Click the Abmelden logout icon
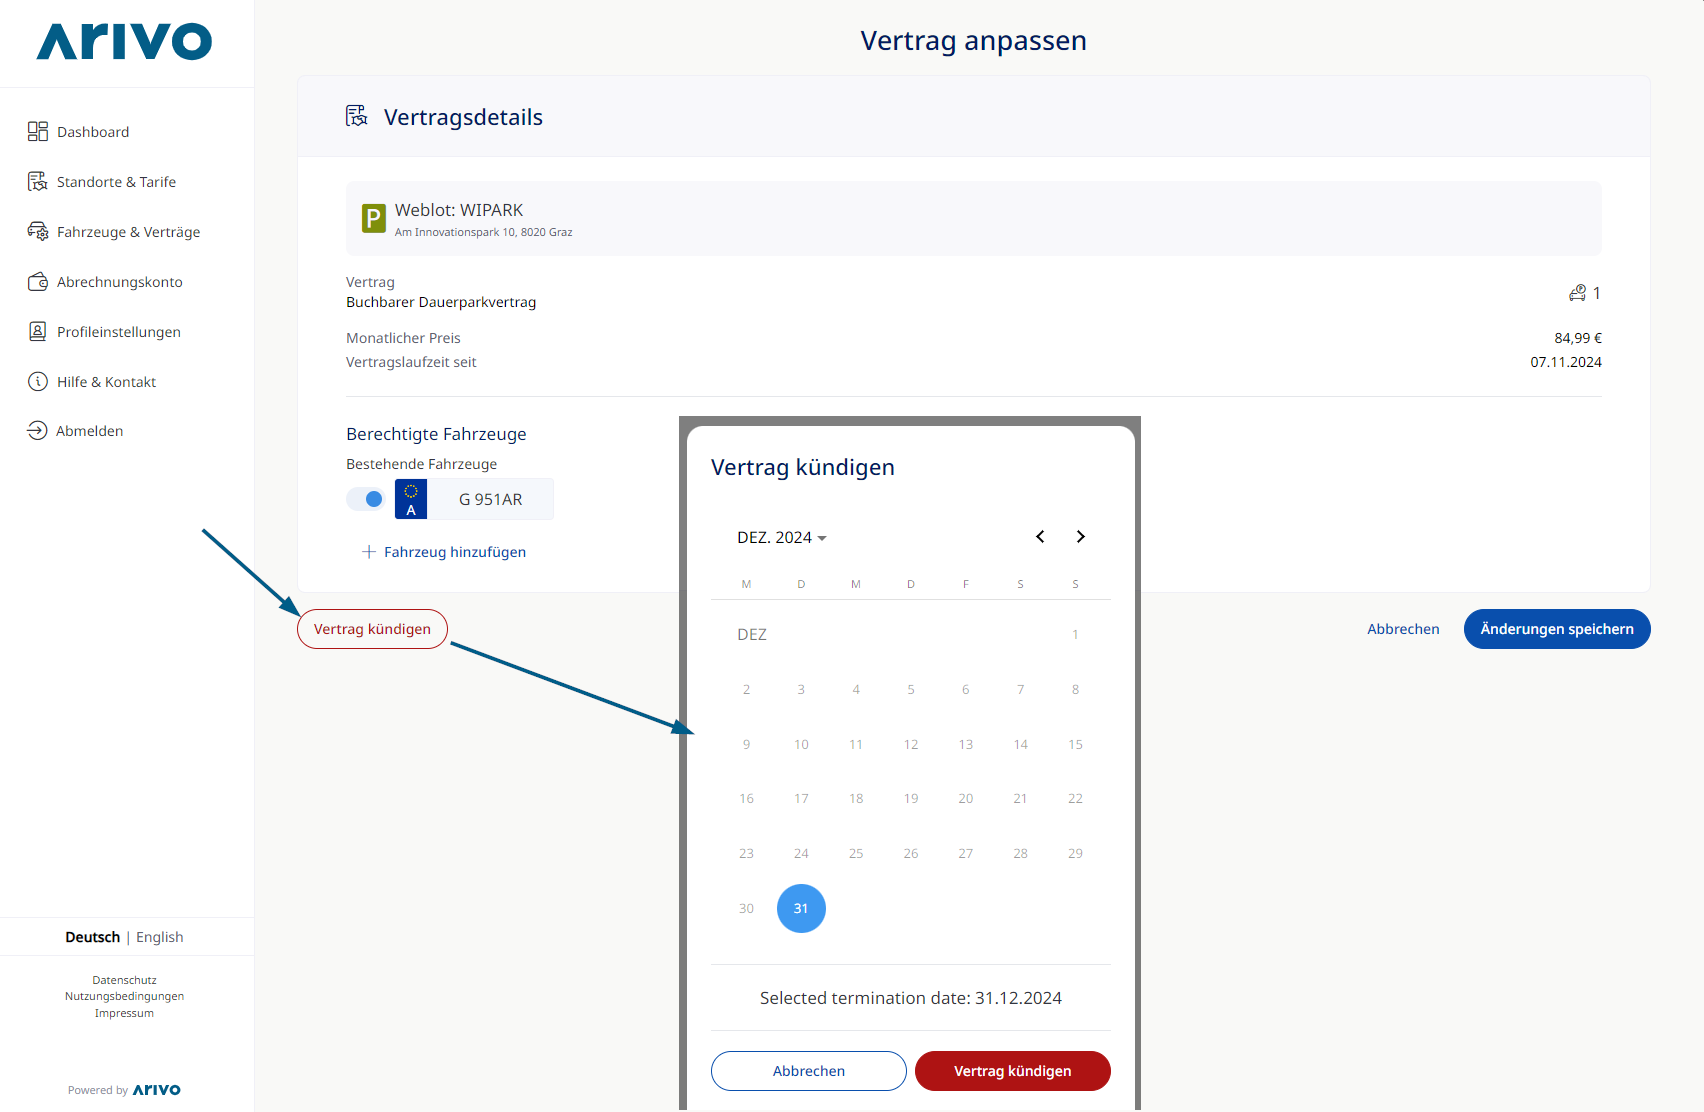 tap(37, 430)
